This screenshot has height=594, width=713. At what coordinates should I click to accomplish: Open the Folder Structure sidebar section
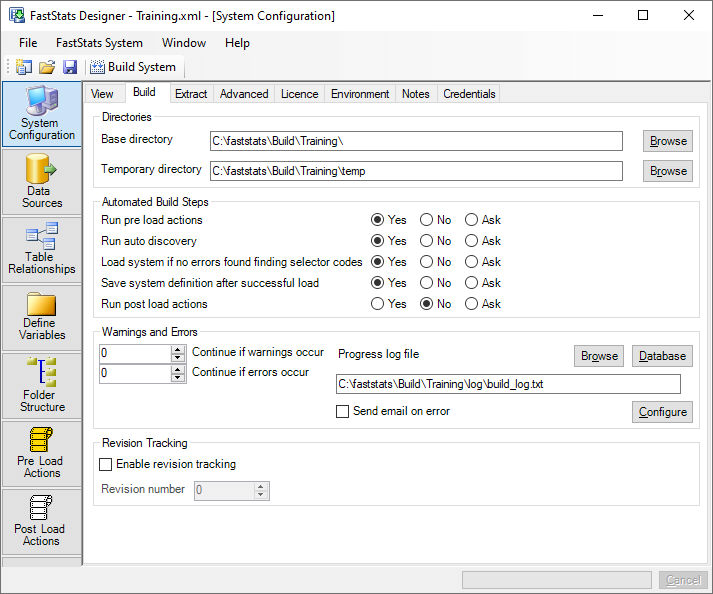click(x=42, y=385)
